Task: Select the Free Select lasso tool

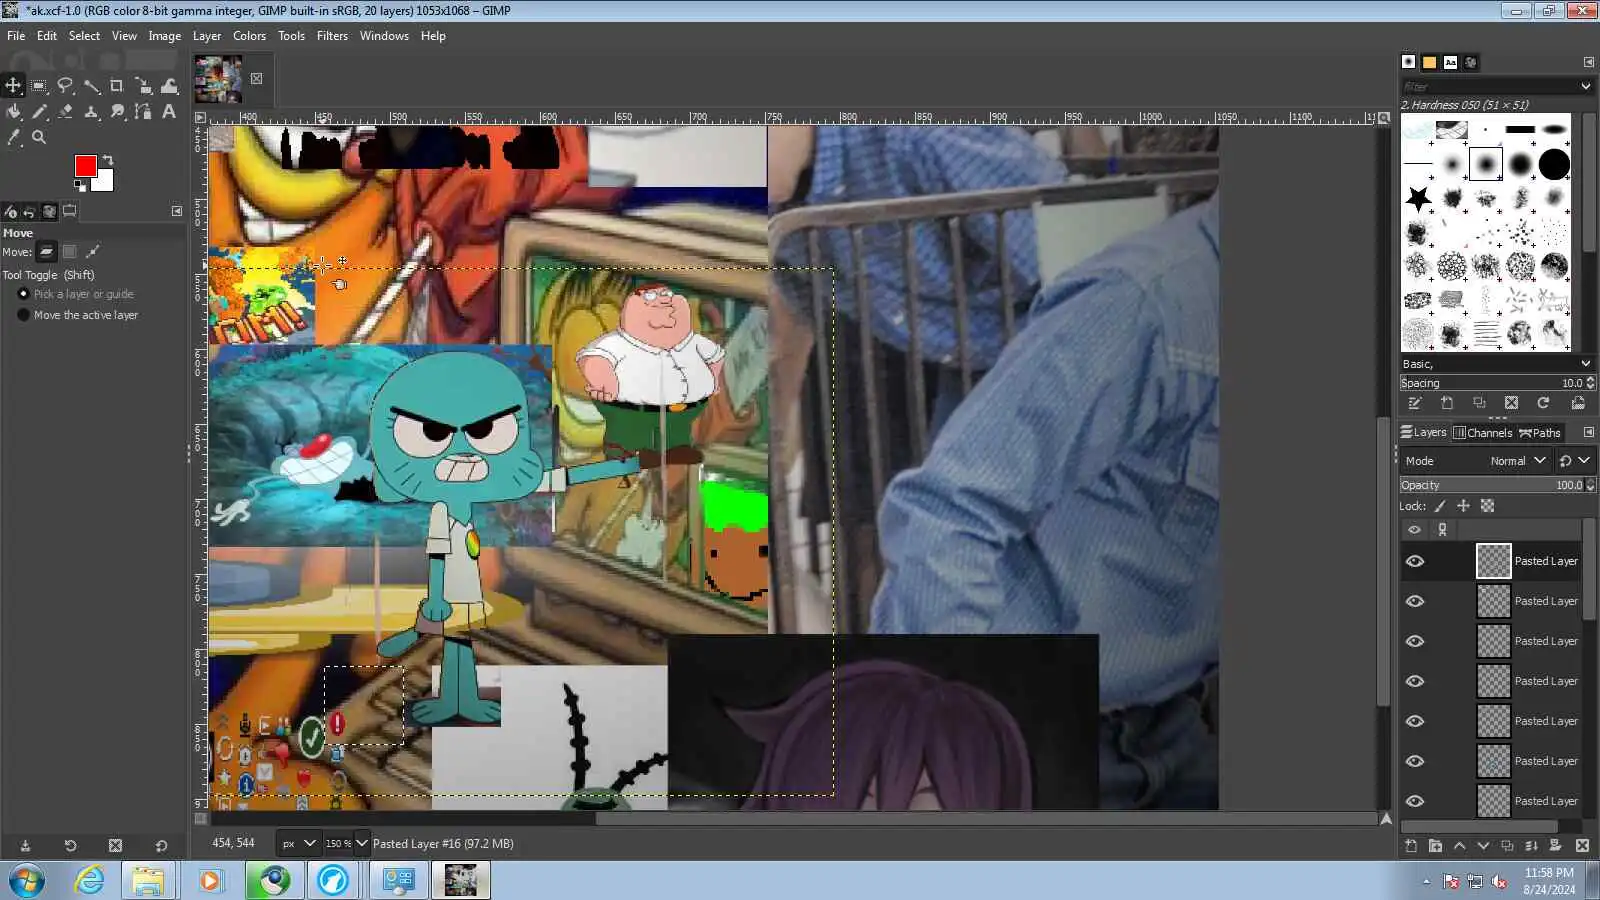Action: click(x=65, y=86)
